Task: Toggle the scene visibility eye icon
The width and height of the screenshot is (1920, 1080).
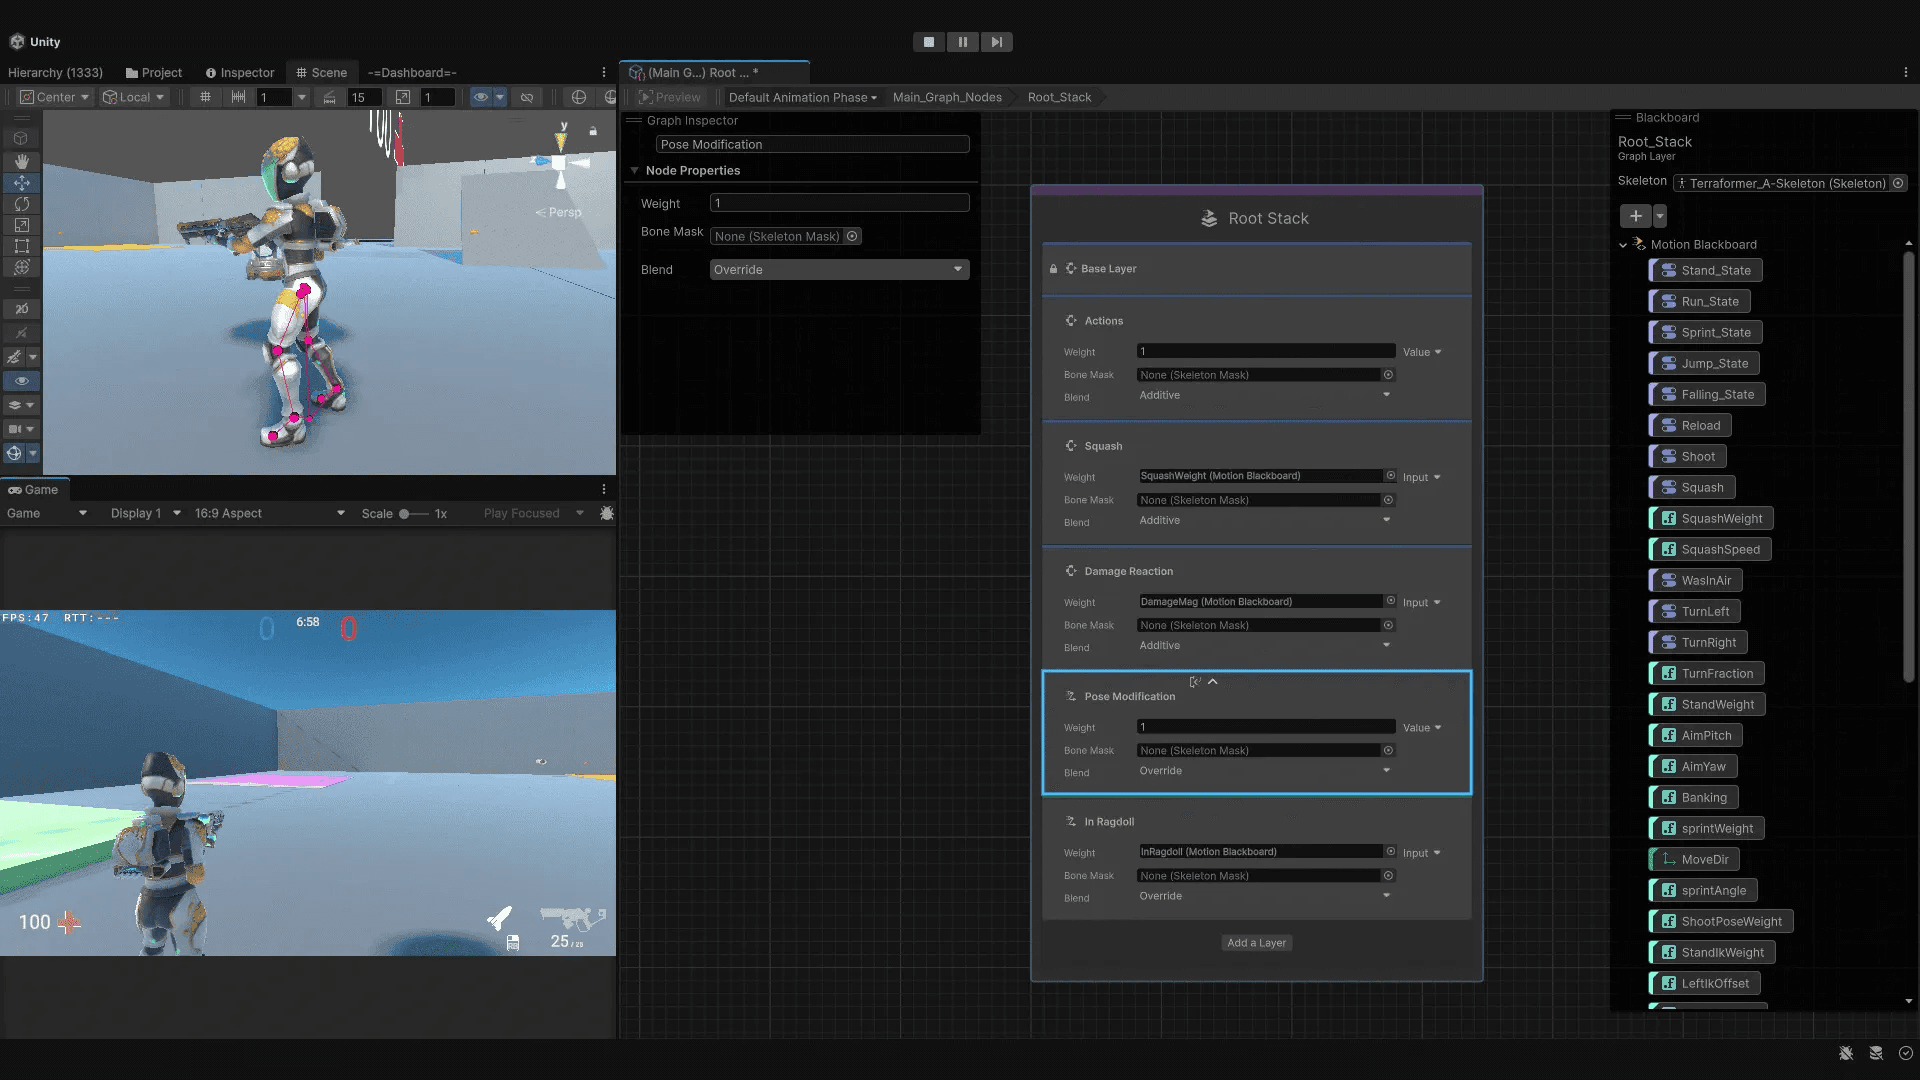Action: [22, 381]
